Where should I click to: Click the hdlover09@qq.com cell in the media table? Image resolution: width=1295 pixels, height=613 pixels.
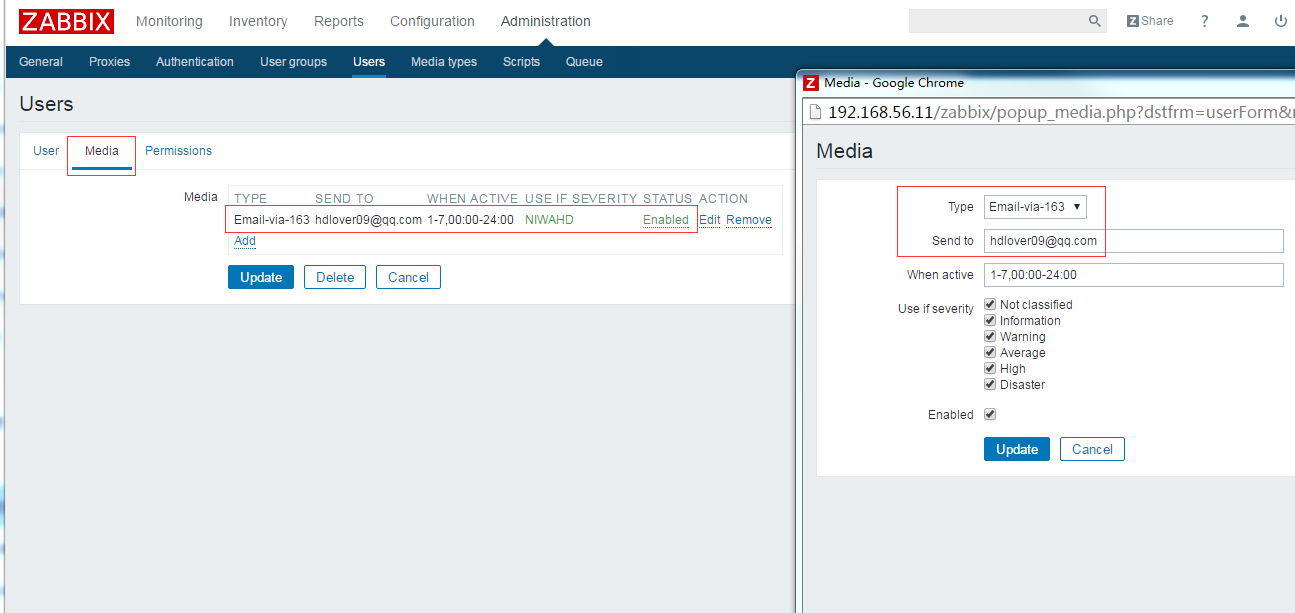pos(368,220)
